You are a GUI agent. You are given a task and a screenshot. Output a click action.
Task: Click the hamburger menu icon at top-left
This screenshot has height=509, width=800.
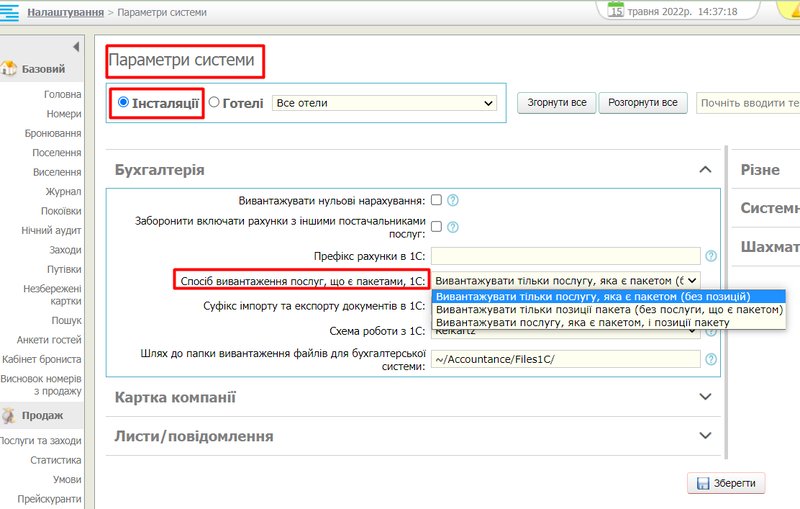[x=13, y=13]
